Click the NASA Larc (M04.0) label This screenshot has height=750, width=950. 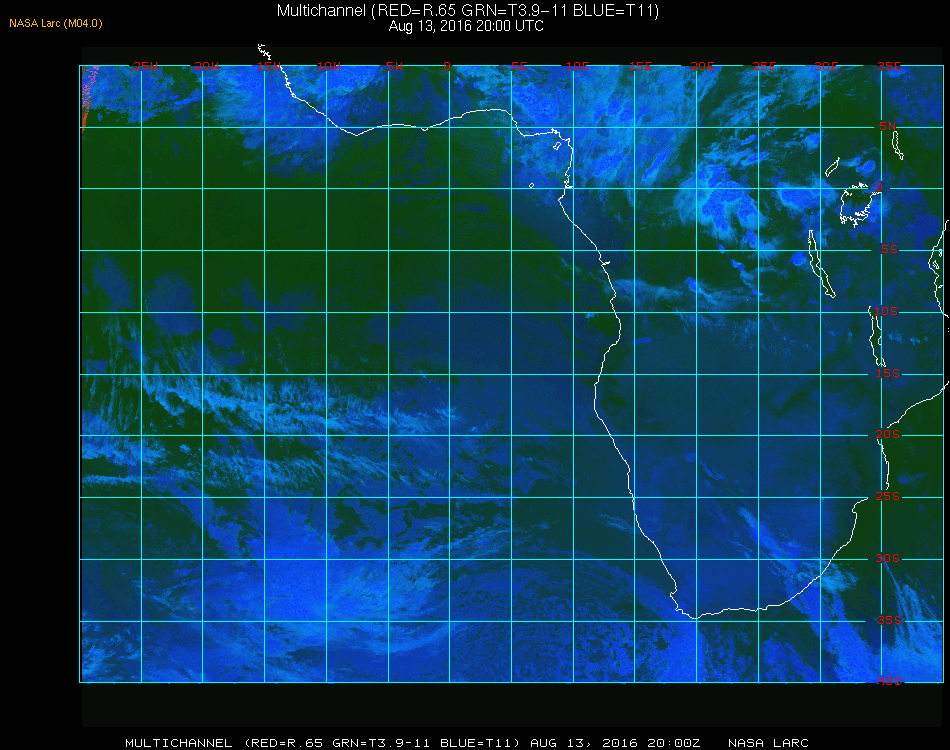coord(56,24)
